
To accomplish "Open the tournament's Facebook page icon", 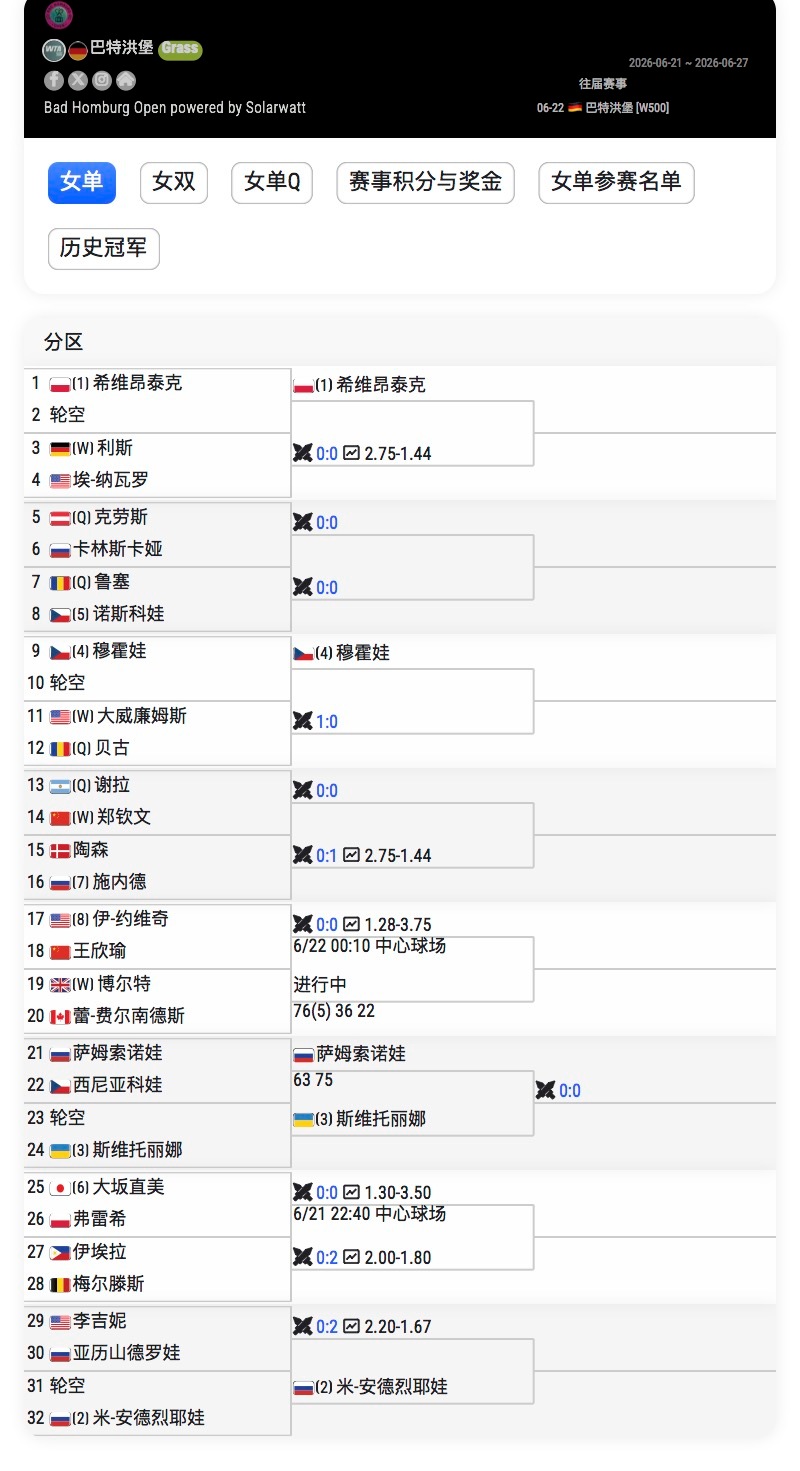I will [54, 81].
